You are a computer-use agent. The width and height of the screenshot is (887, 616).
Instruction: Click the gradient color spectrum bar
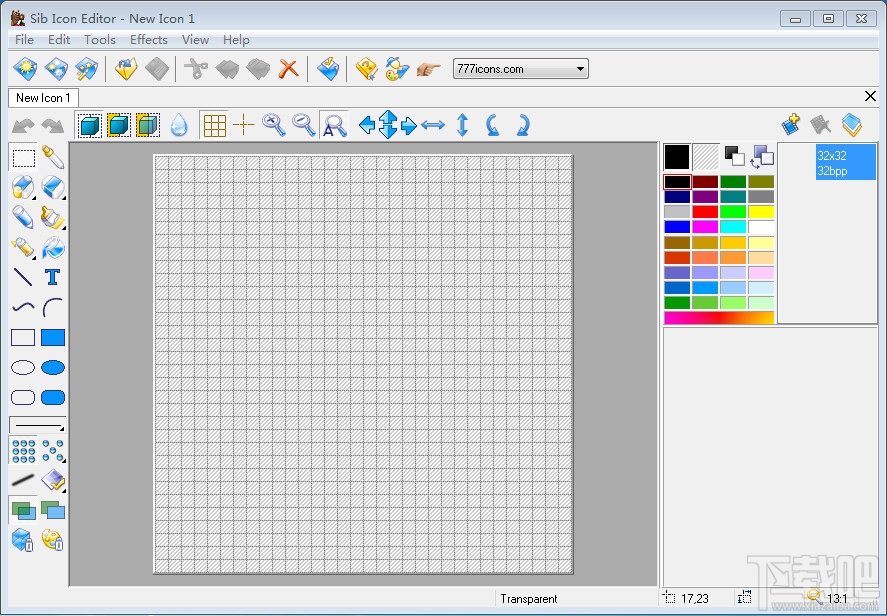[718, 317]
